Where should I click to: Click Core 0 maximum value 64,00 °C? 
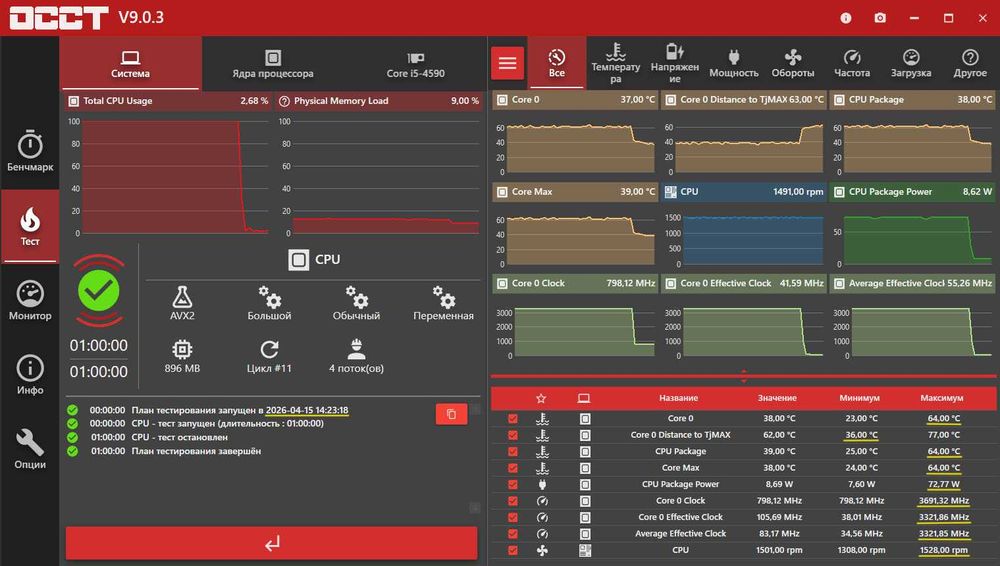coord(943,419)
